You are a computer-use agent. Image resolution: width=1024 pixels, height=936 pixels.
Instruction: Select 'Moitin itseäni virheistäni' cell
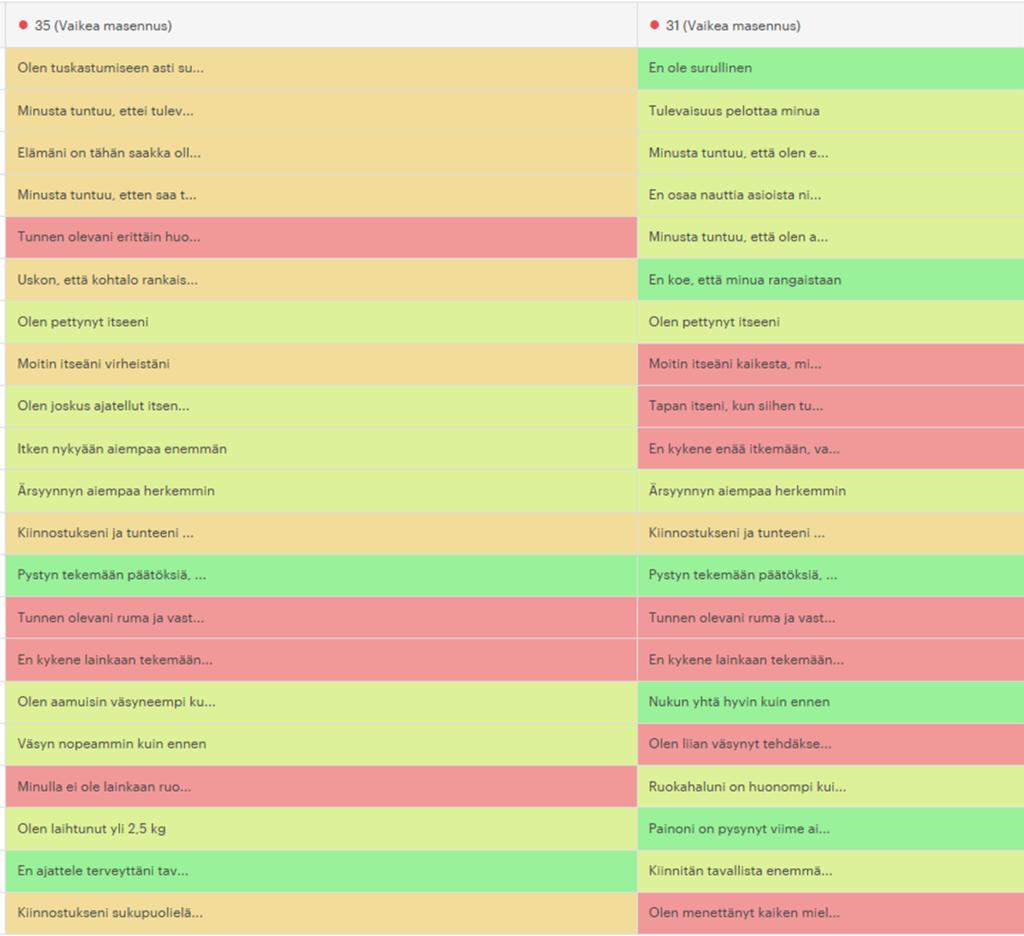point(321,364)
